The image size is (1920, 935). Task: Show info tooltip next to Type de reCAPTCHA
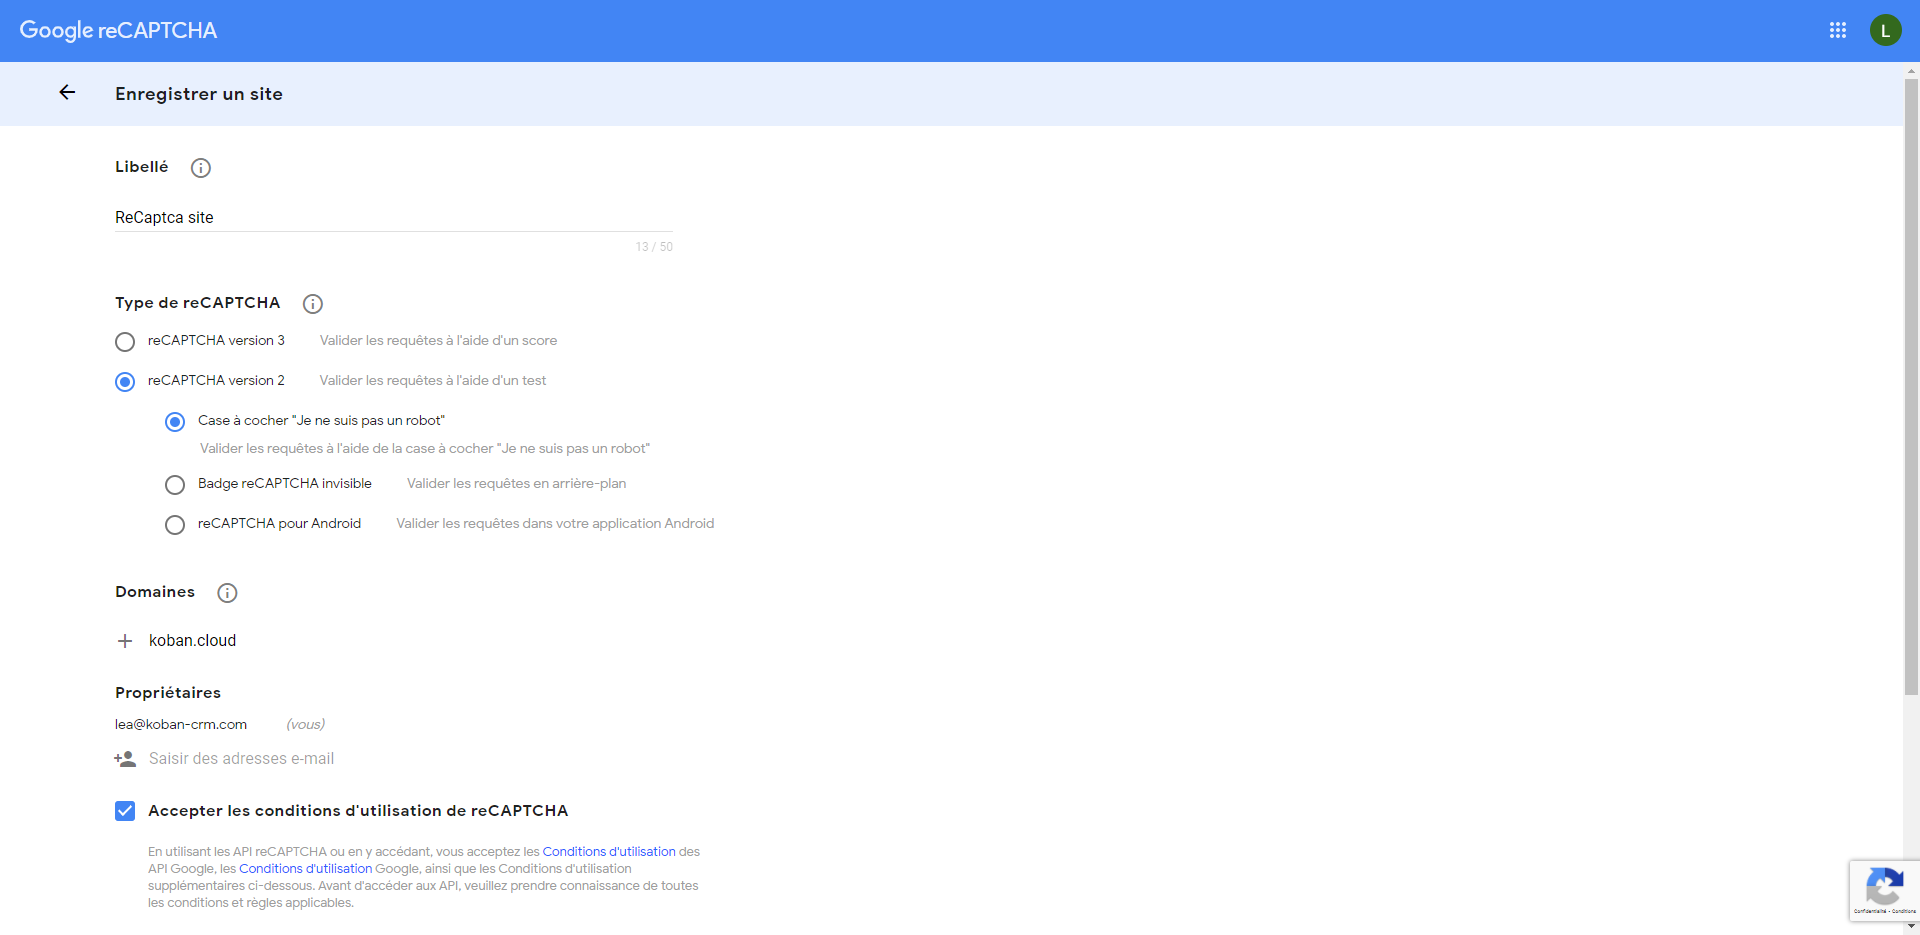click(313, 304)
